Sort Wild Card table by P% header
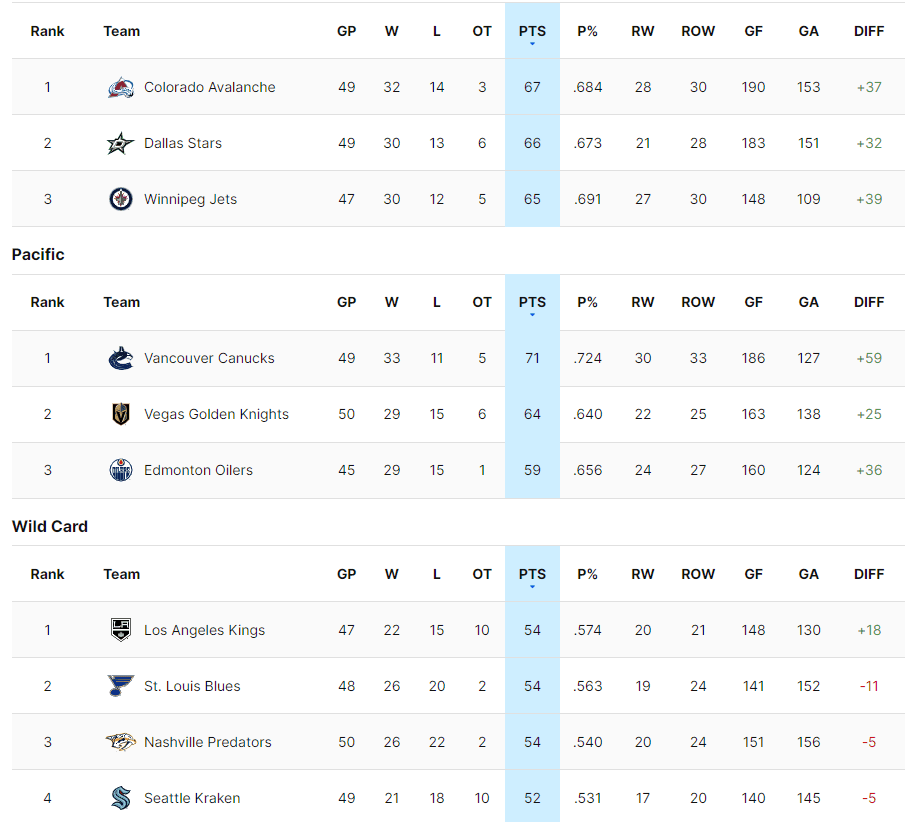This screenshot has height=822, width=905. (587, 574)
